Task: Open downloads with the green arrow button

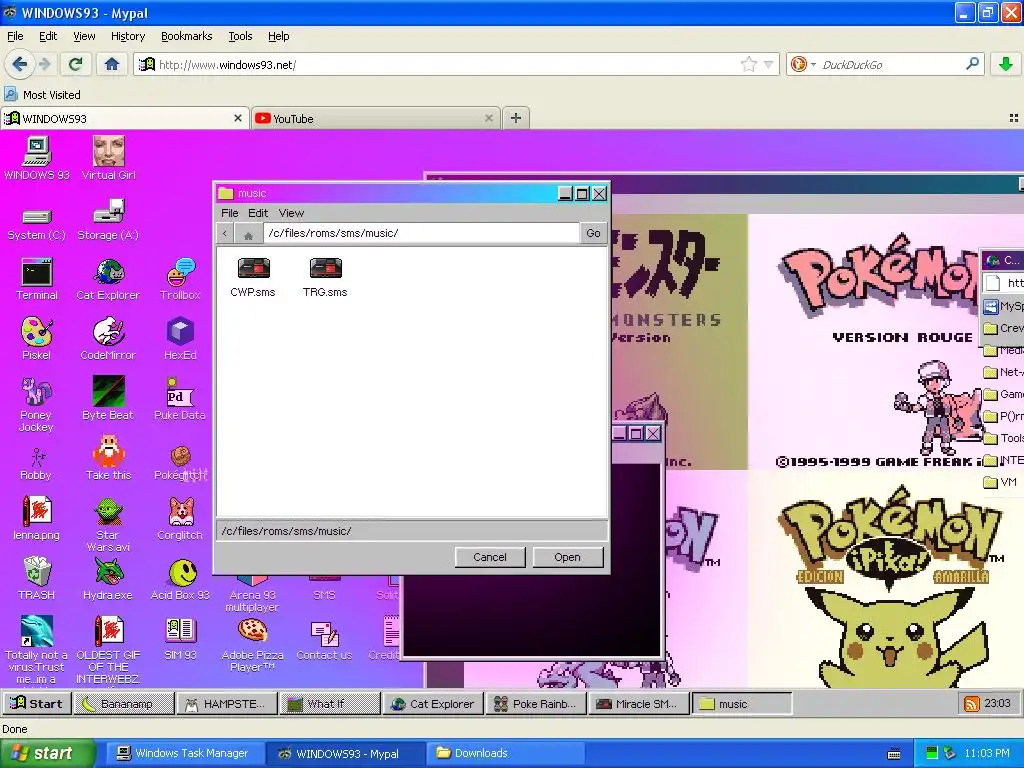Action: [x=1006, y=64]
